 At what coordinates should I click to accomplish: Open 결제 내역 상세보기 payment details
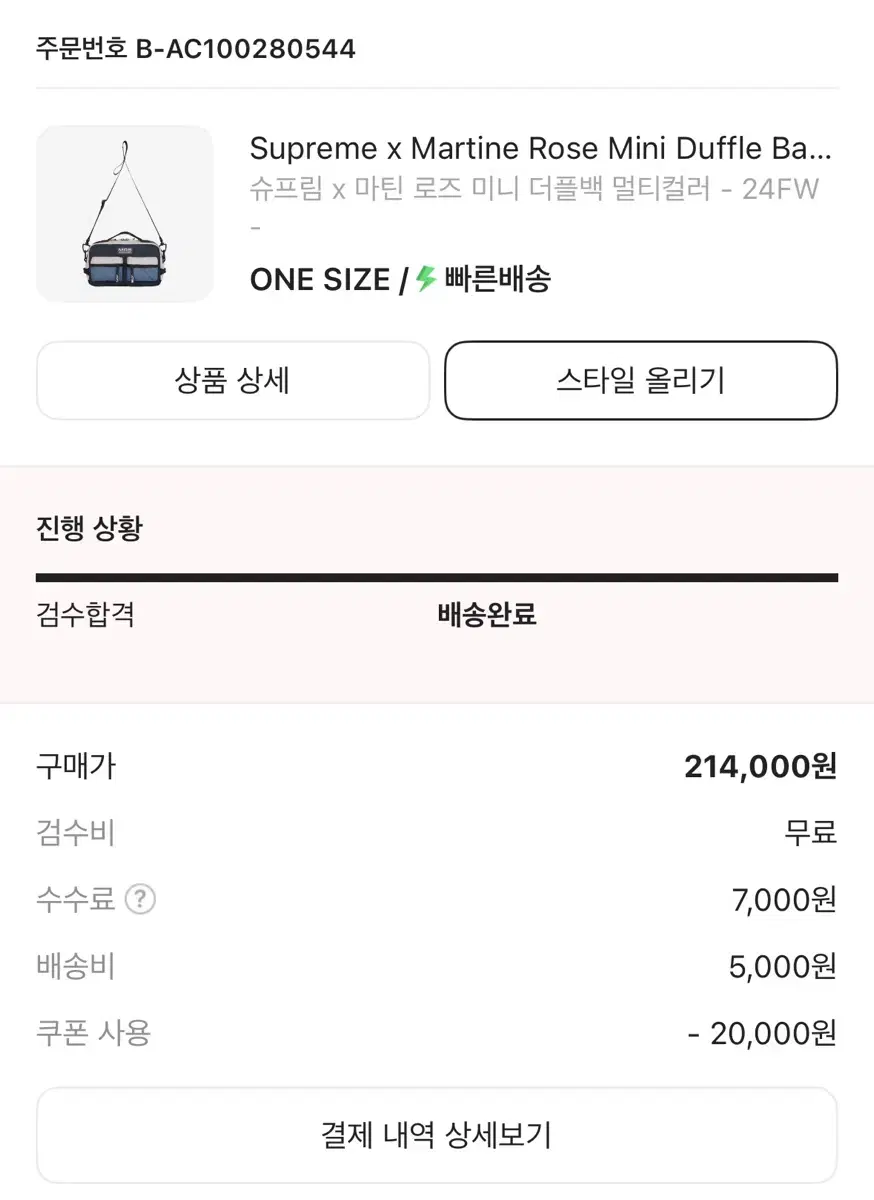[437, 1135]
